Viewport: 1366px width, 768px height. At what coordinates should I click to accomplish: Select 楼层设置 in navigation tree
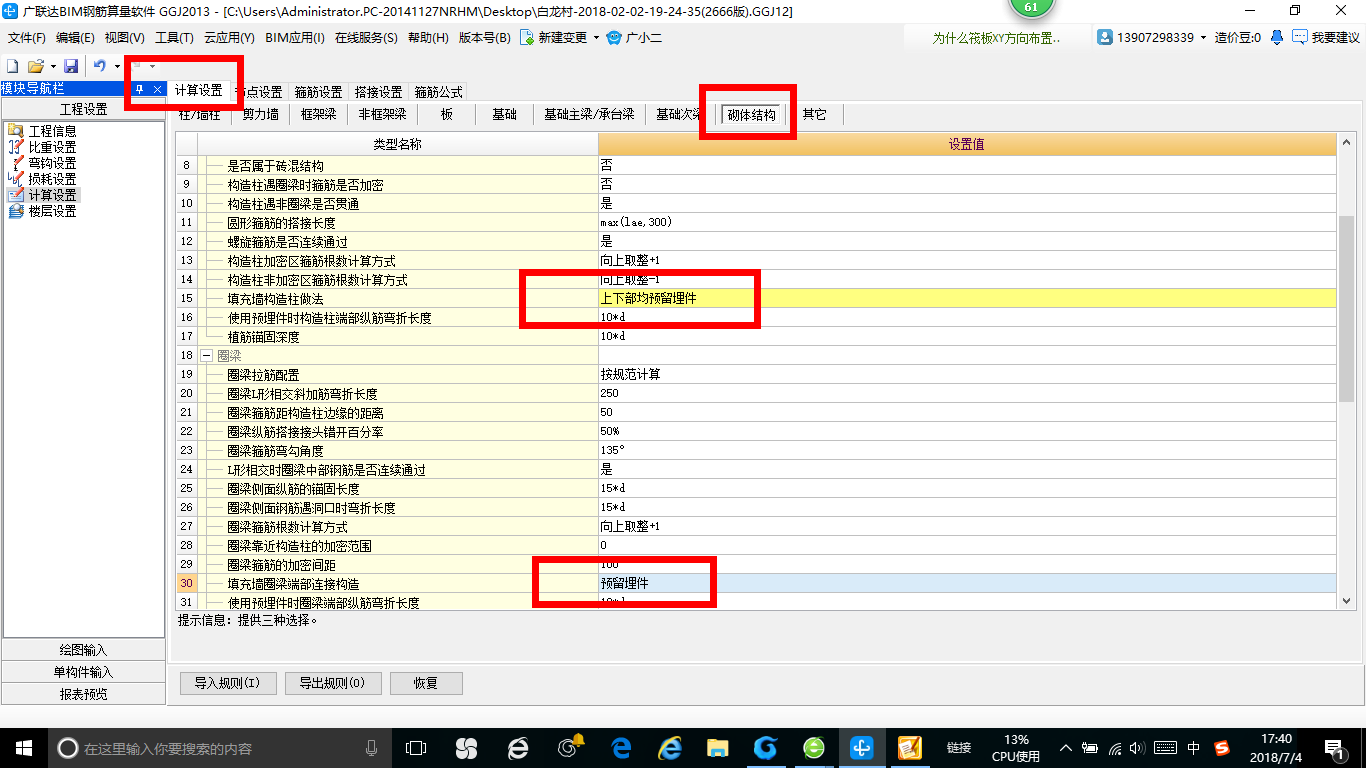[x=52, y=211]
